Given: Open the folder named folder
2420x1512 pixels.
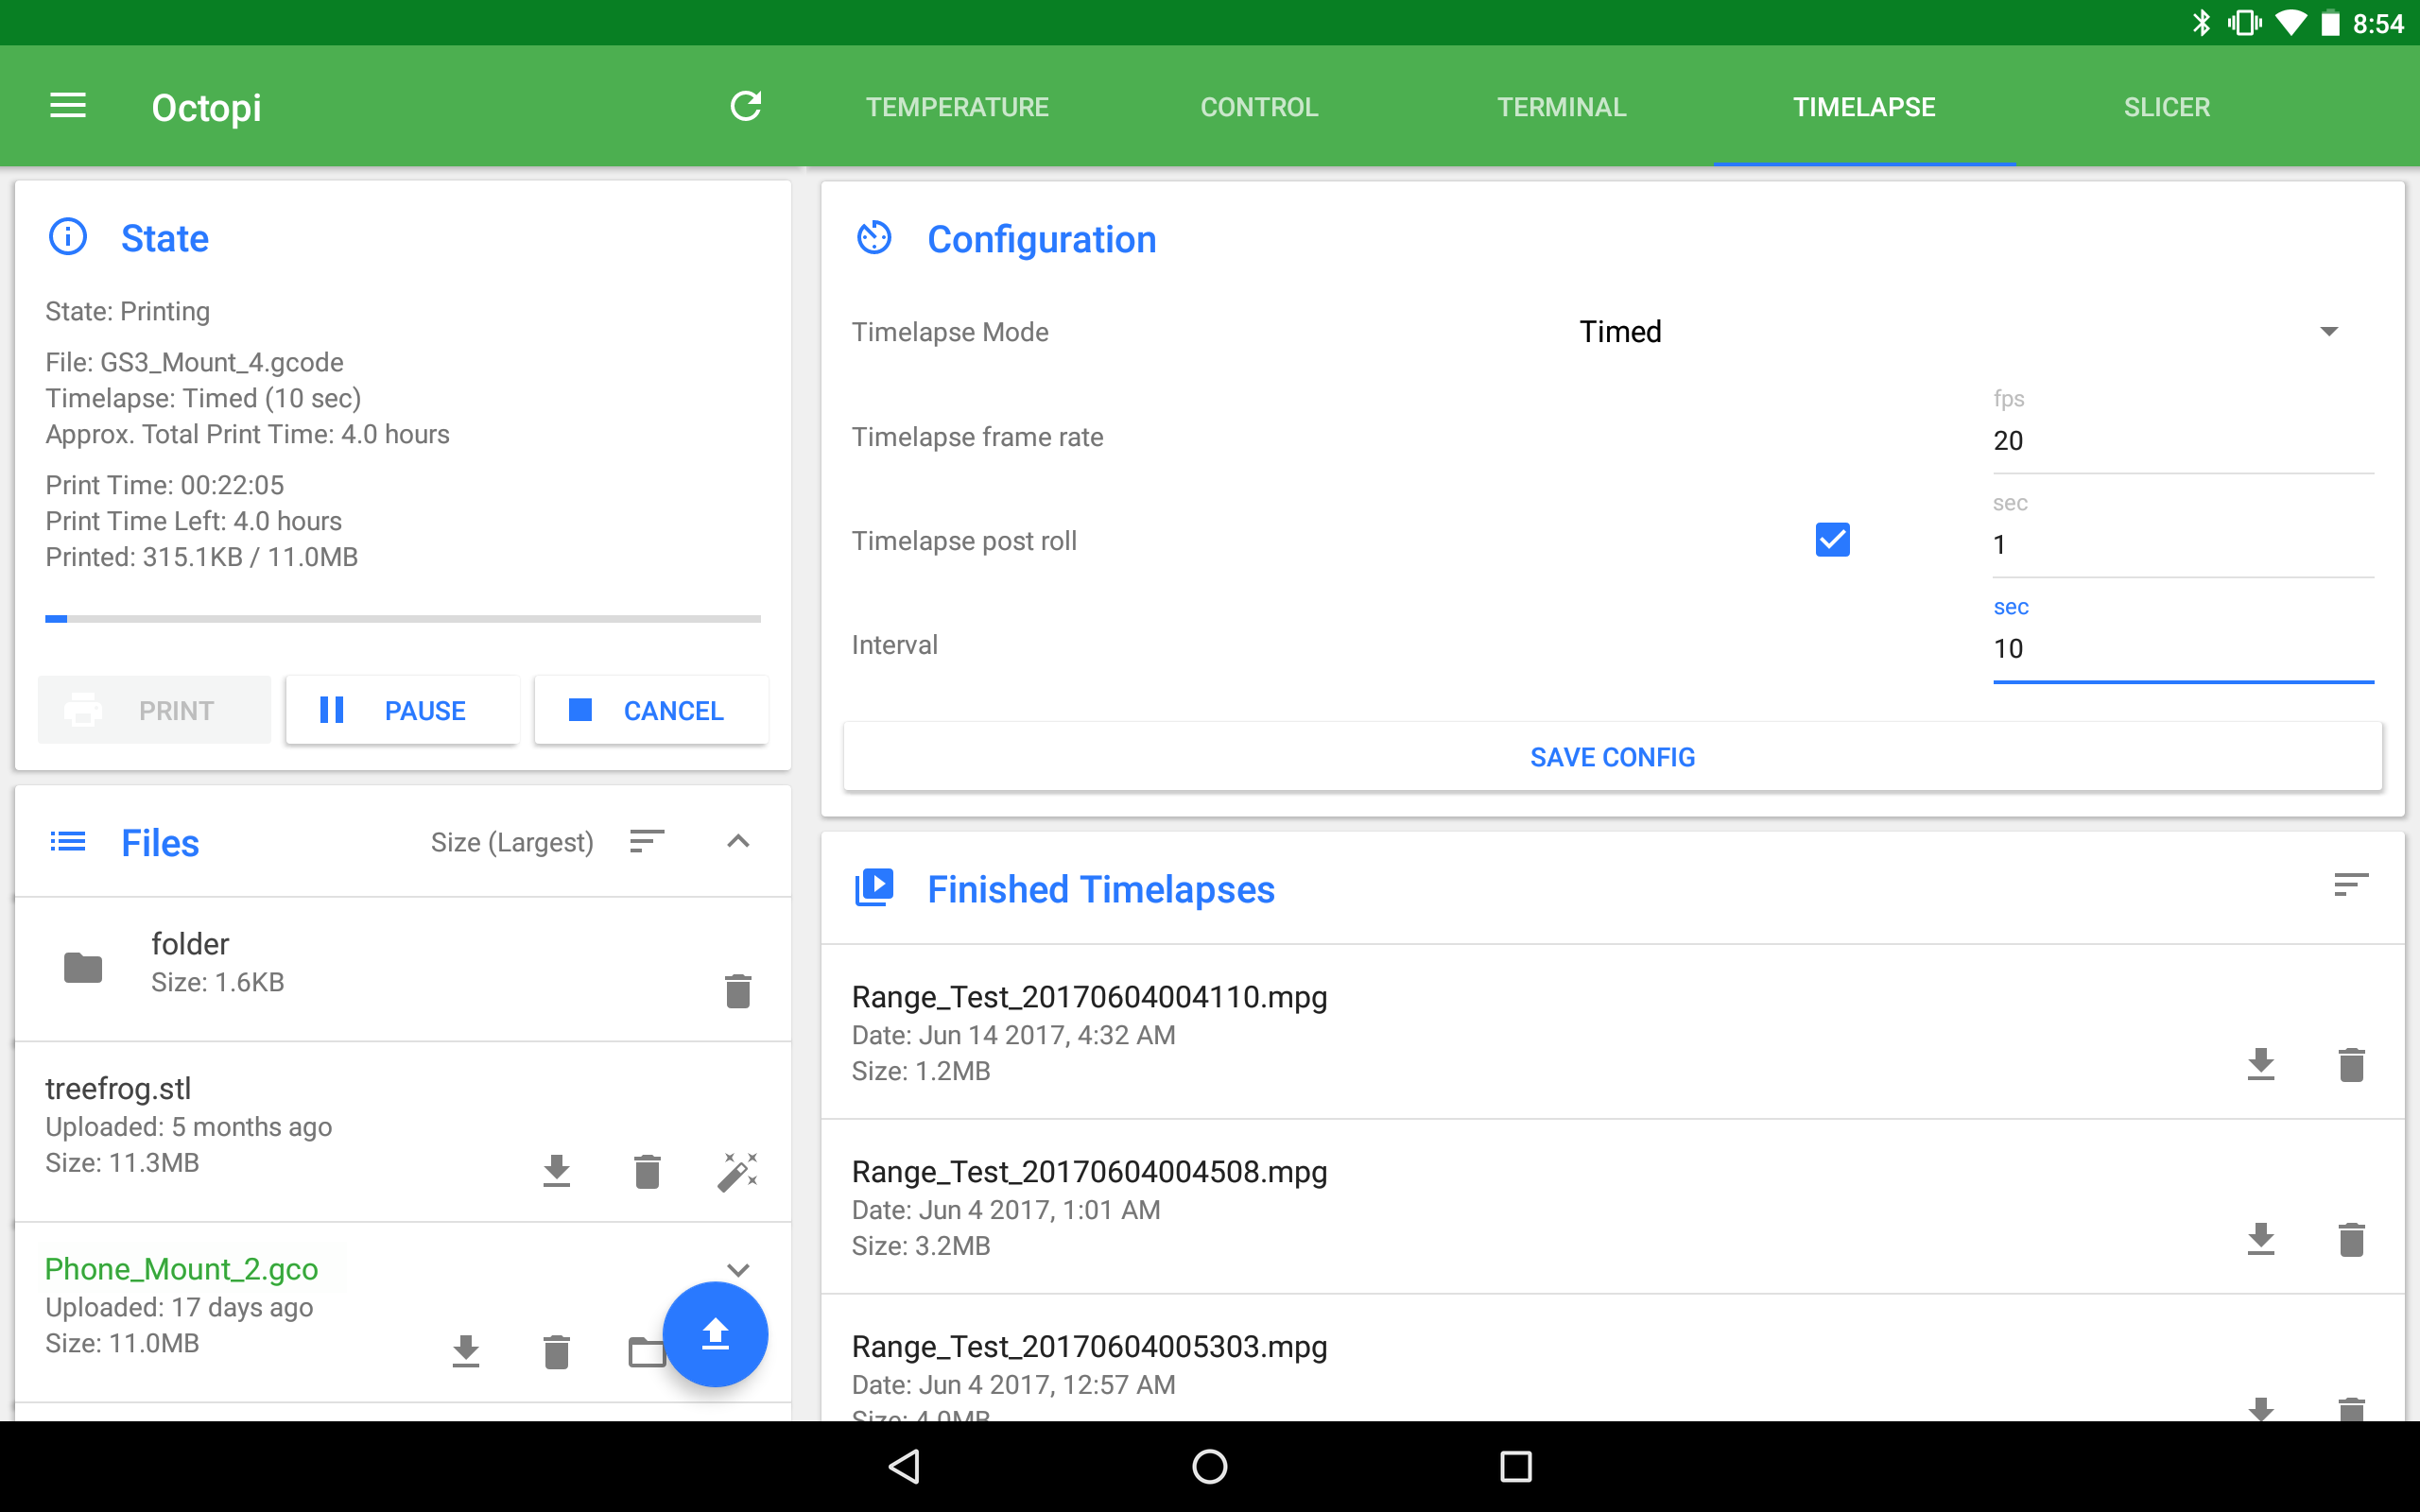Looking at the screenshot, I should [x=402, y=968].
